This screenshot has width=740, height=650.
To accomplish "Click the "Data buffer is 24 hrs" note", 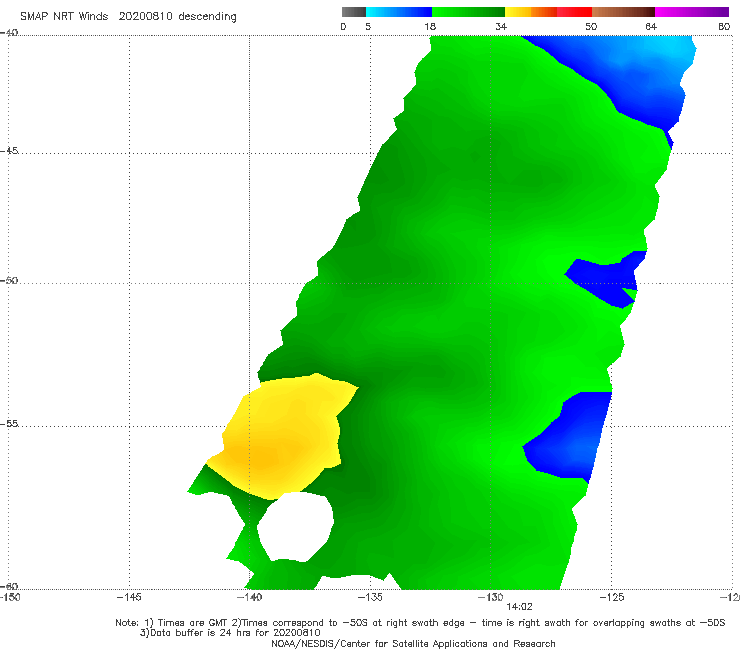I will point(230,633).
